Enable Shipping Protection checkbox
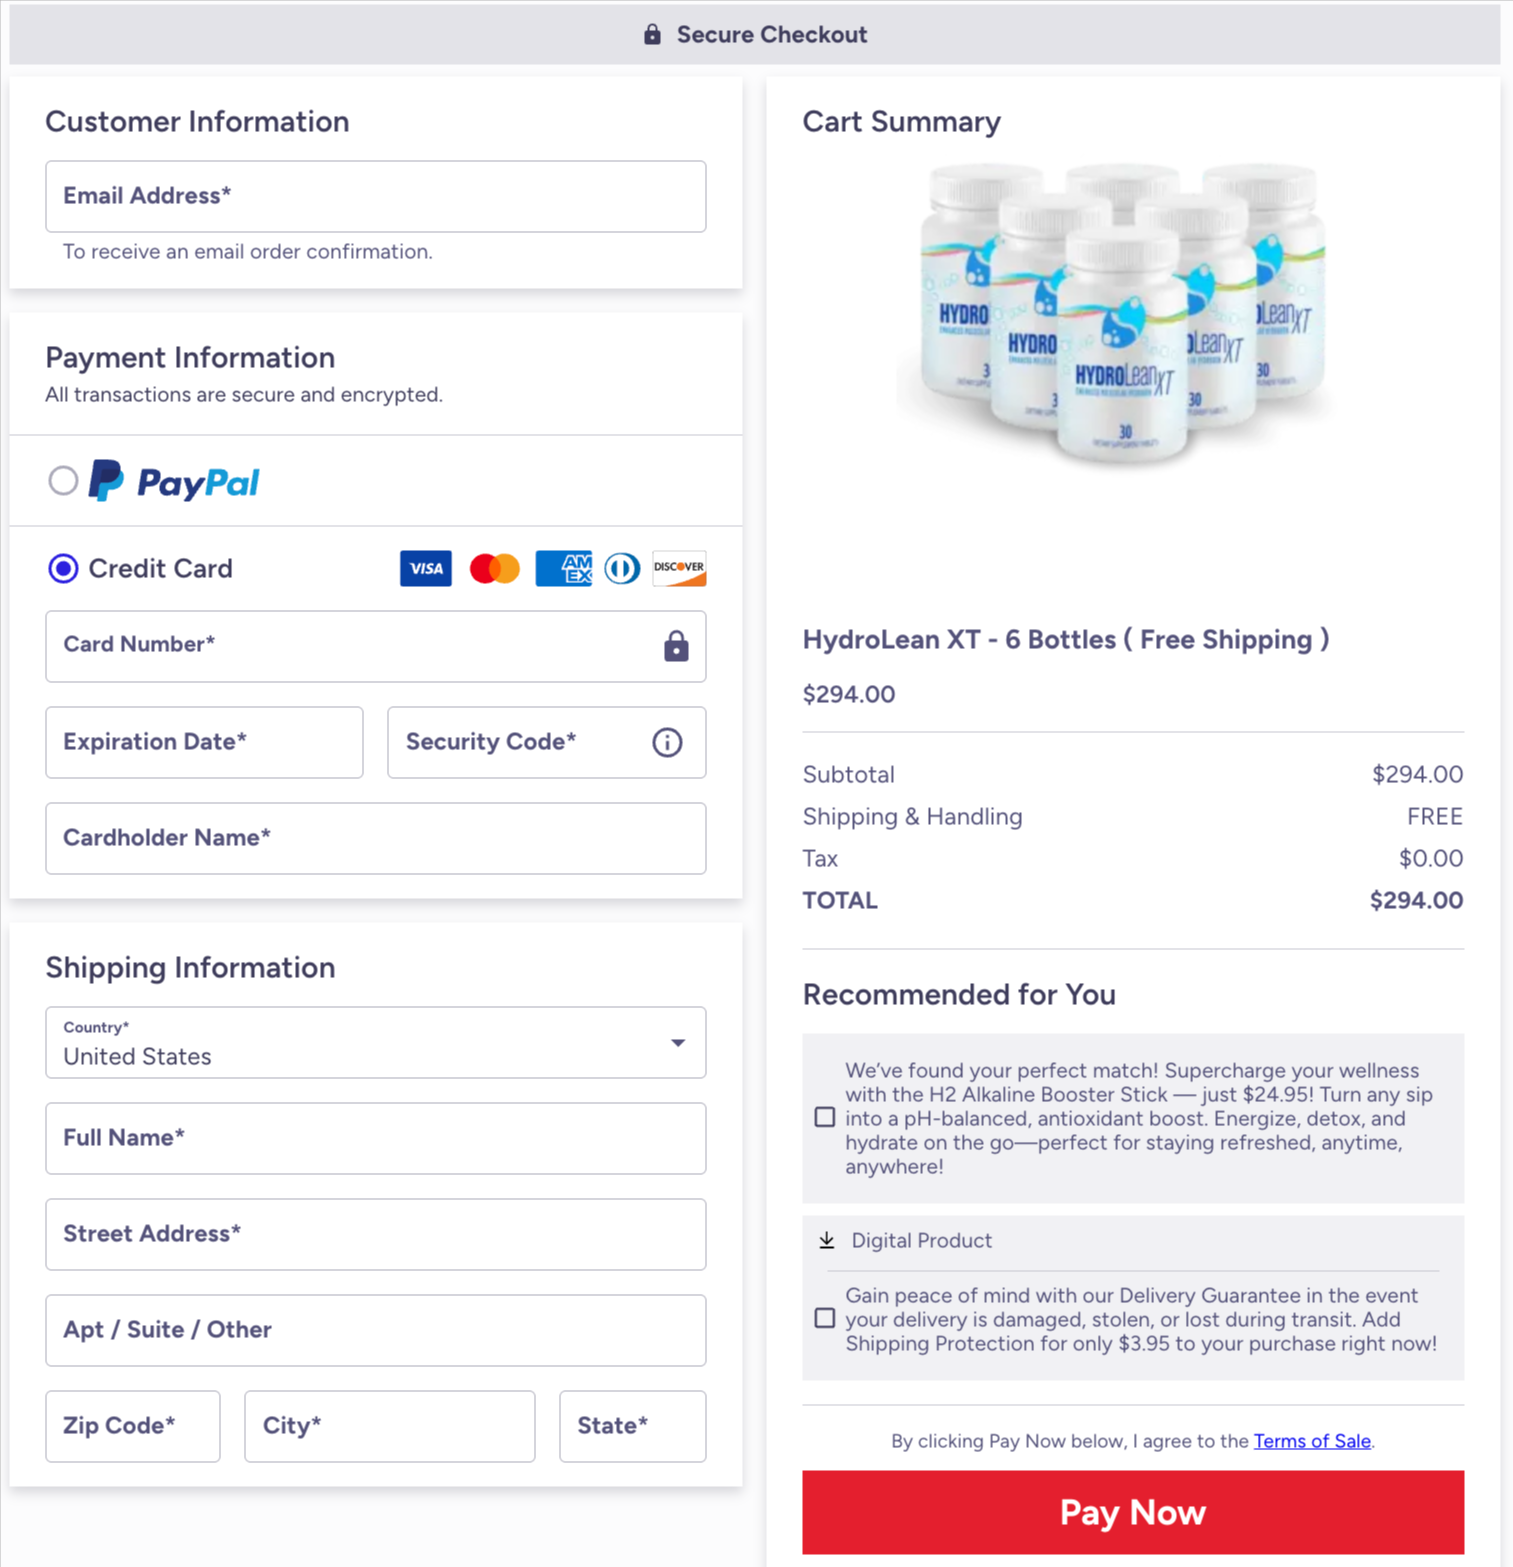The image size is (1513, 1567). tap(824, 1318)
